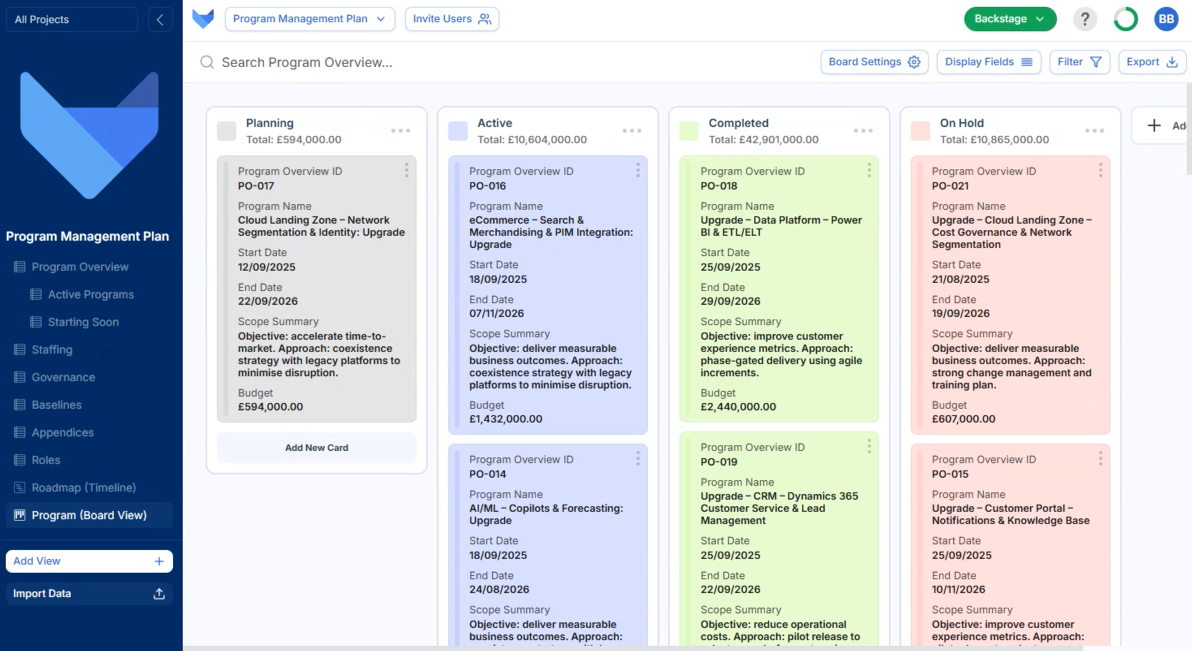Click the Active column's blue color swatch

[458, 131]
